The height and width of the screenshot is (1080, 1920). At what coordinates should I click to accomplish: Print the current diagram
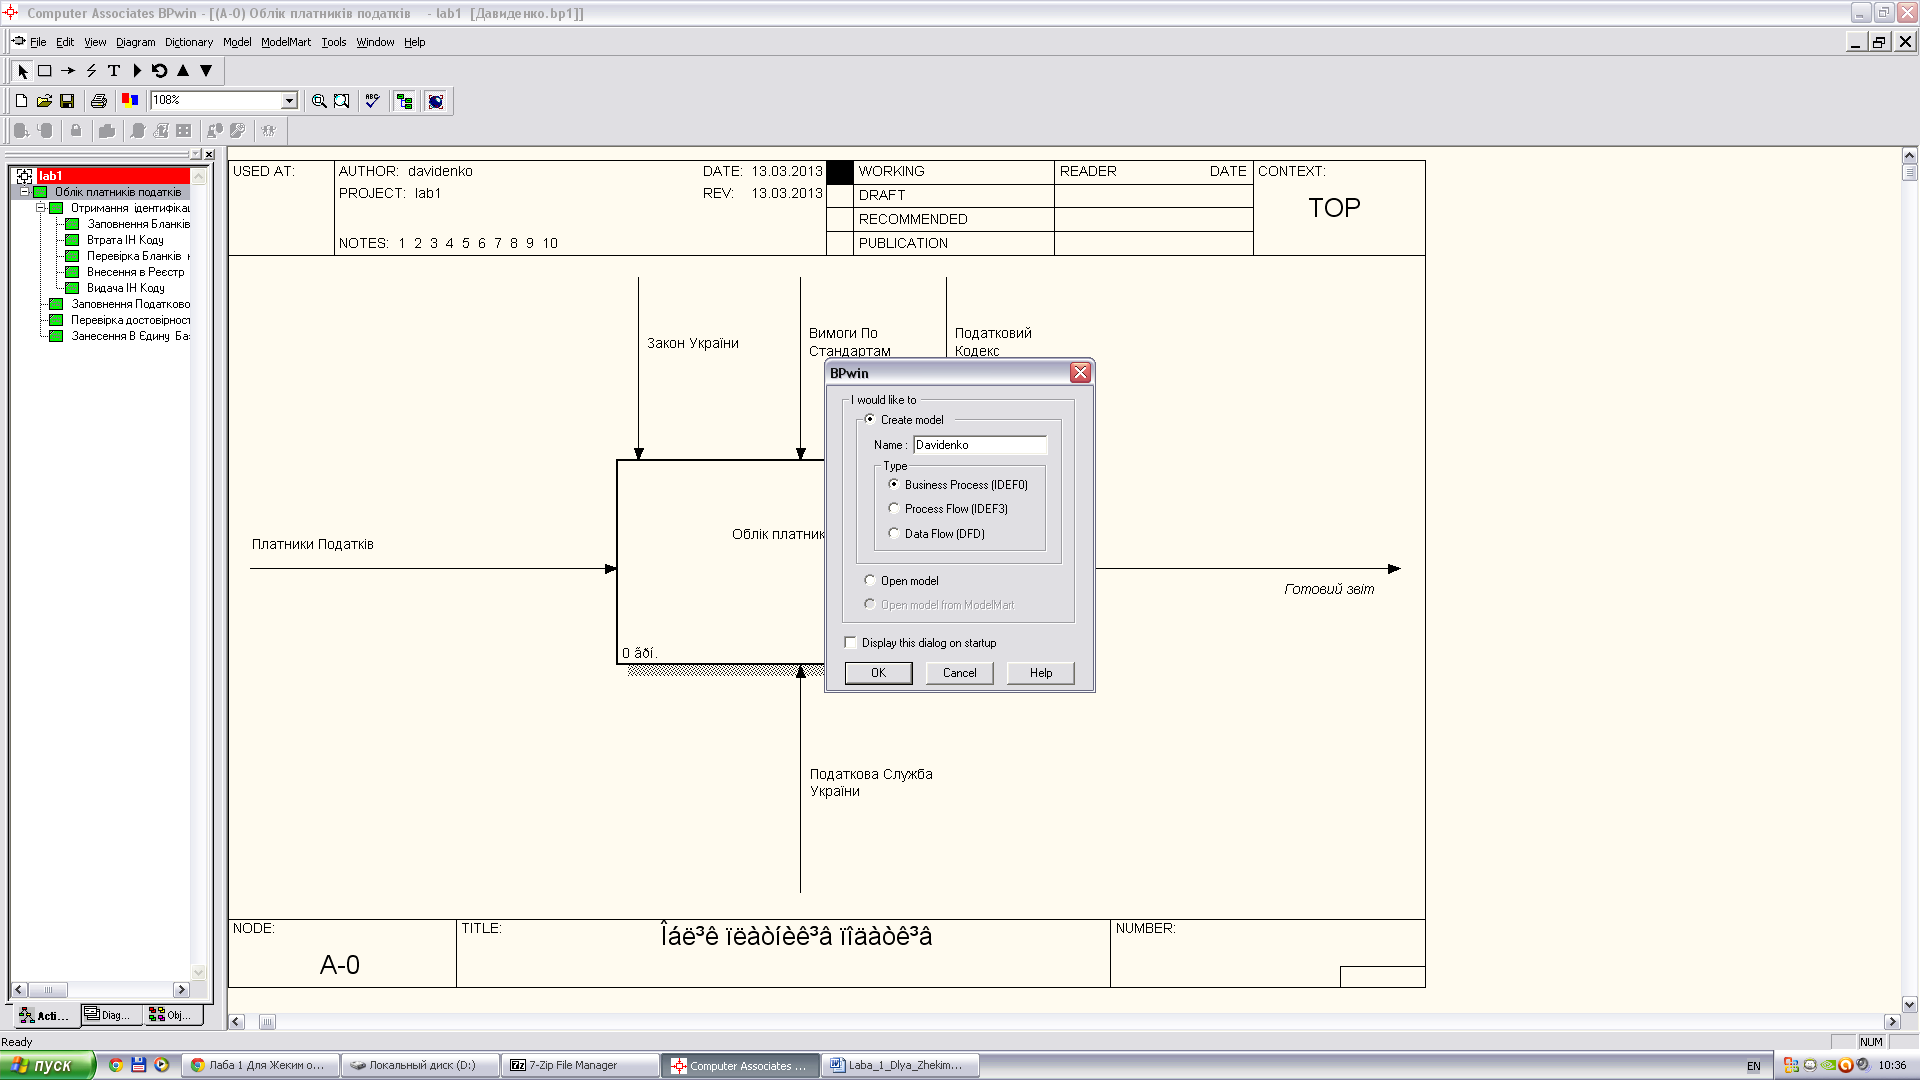pyautogui.click(x=98, y=101)
